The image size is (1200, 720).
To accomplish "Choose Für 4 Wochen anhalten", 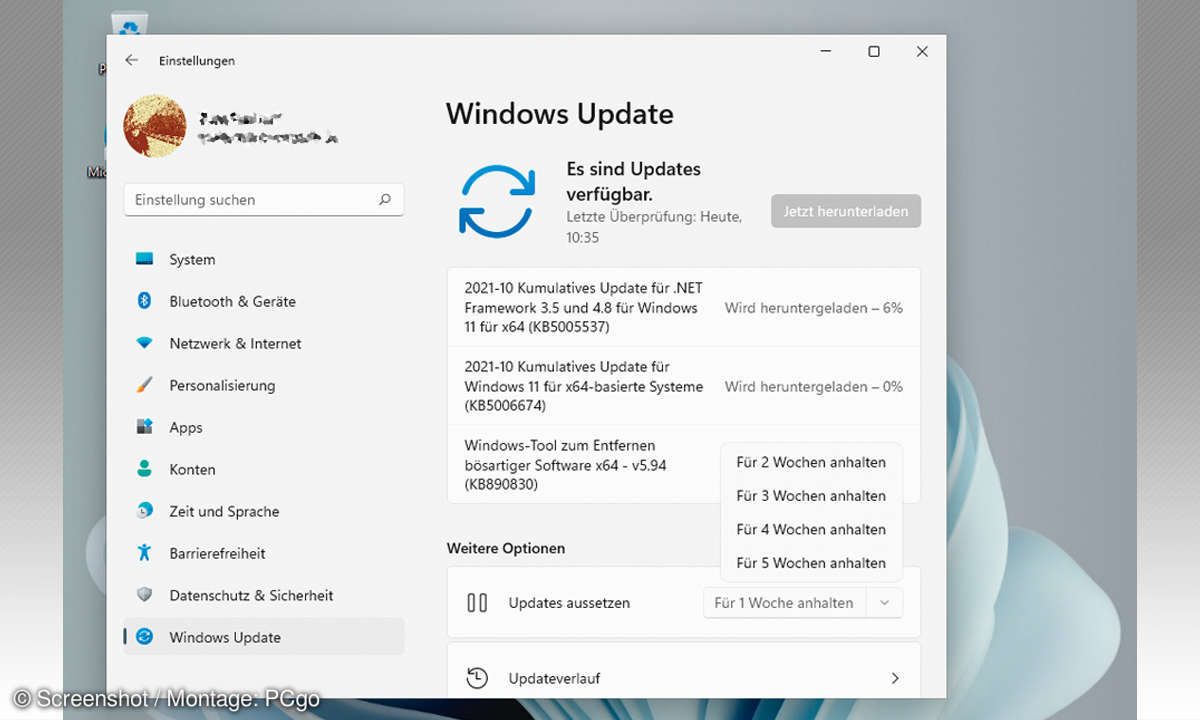I will (x=811, y=529).
